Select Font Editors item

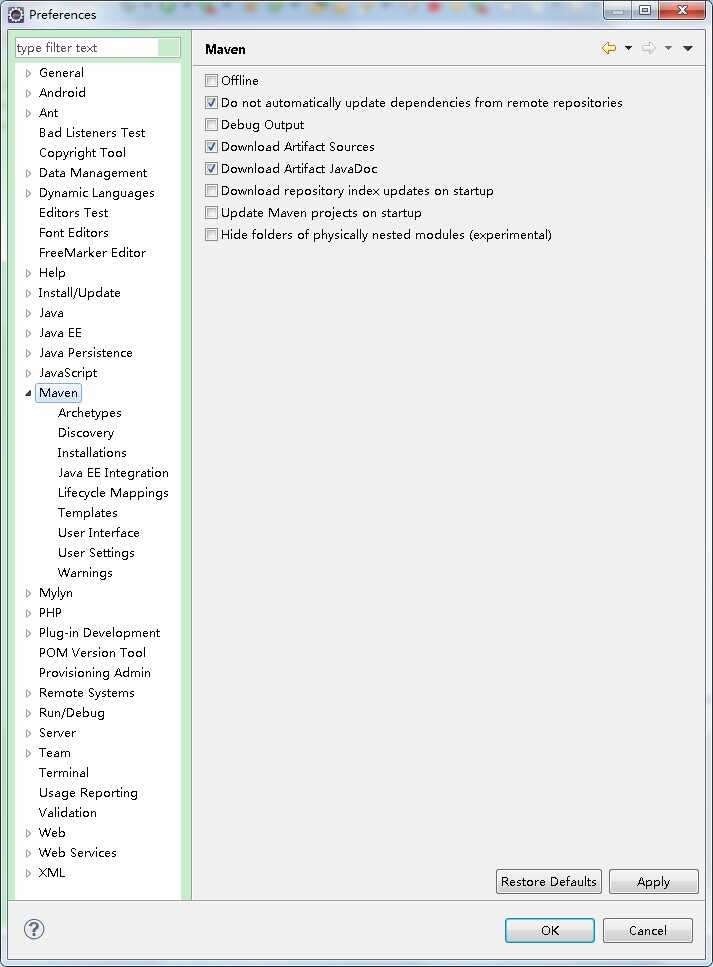point(73,232)
